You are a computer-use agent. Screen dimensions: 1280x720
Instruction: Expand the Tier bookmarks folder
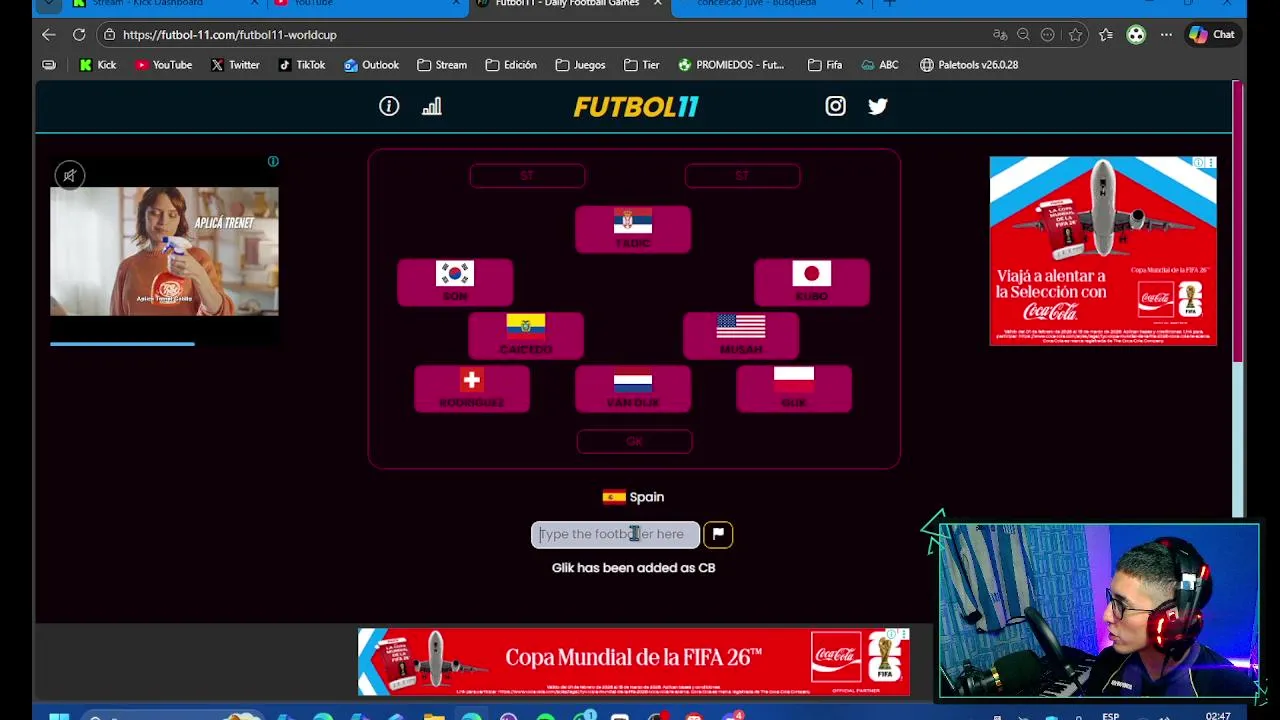641,65
